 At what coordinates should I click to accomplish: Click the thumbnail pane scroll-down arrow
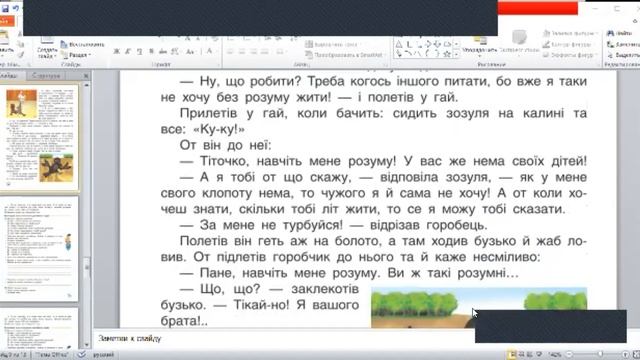(87, 345)
